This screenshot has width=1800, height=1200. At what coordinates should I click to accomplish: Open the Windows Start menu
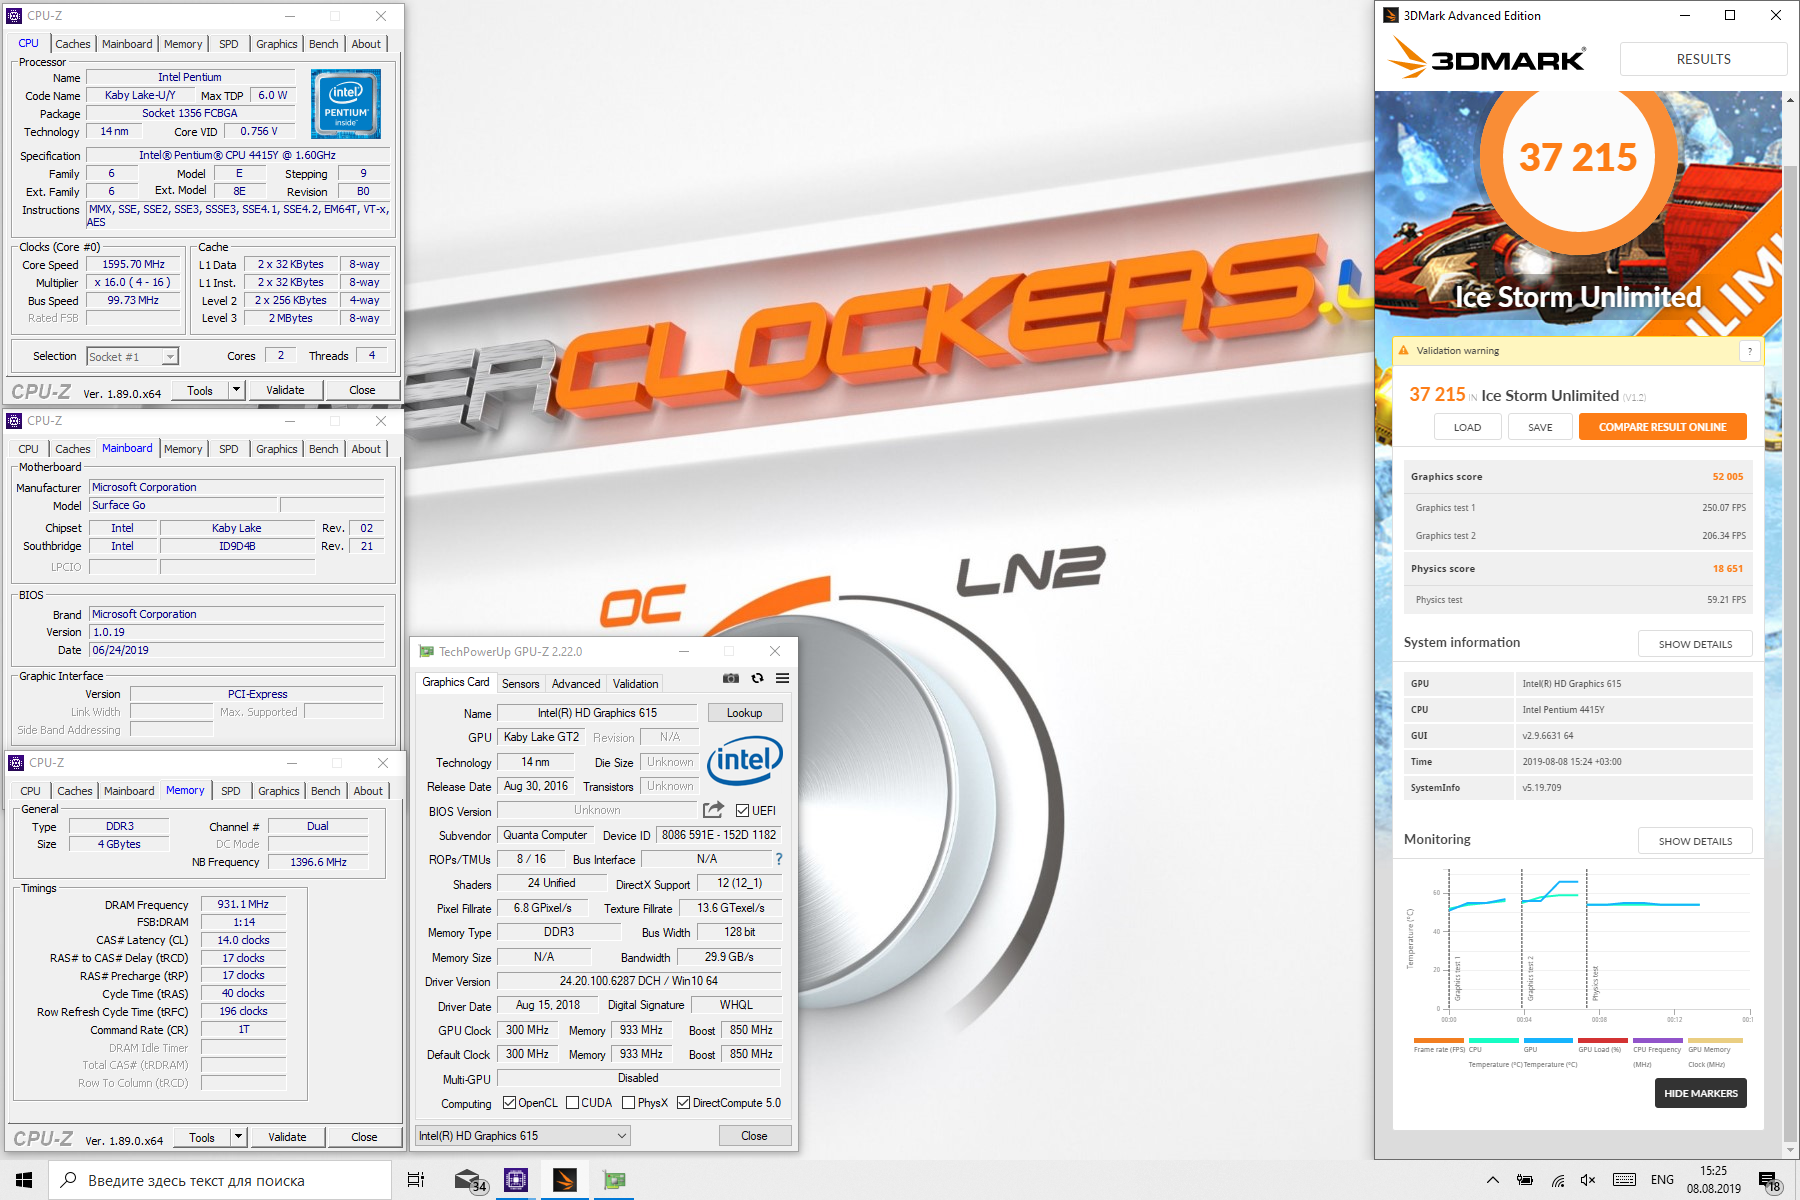click(x=24, y=1180)
